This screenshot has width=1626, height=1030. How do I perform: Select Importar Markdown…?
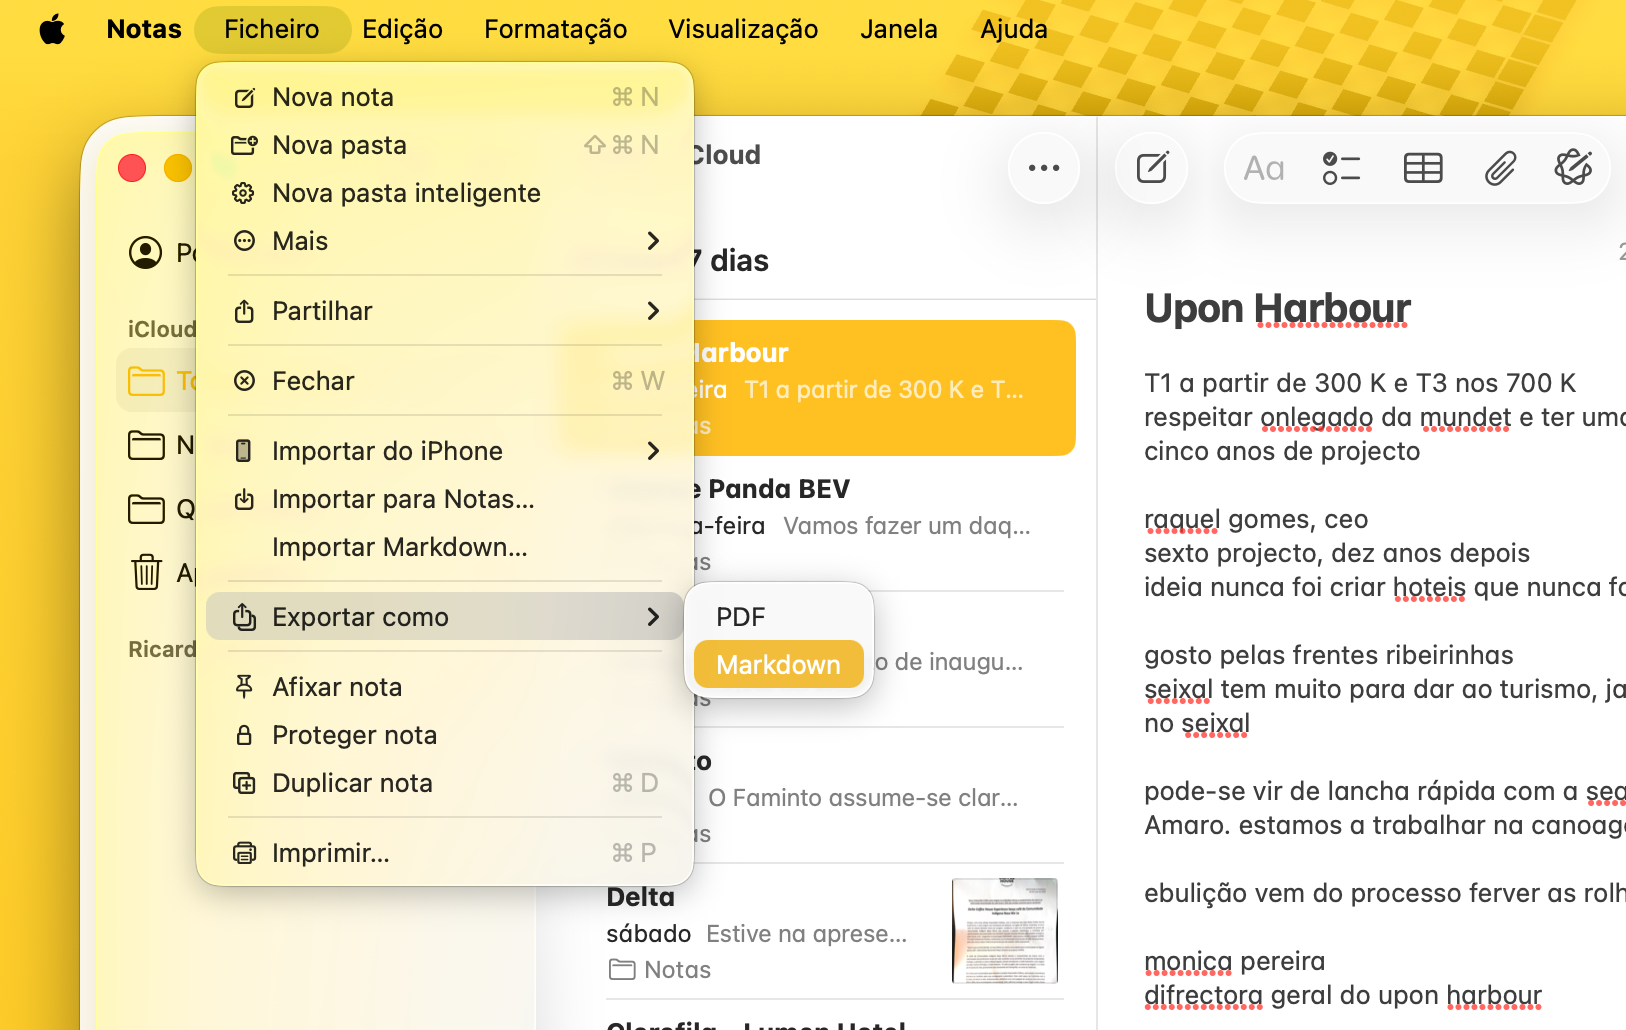445,547
